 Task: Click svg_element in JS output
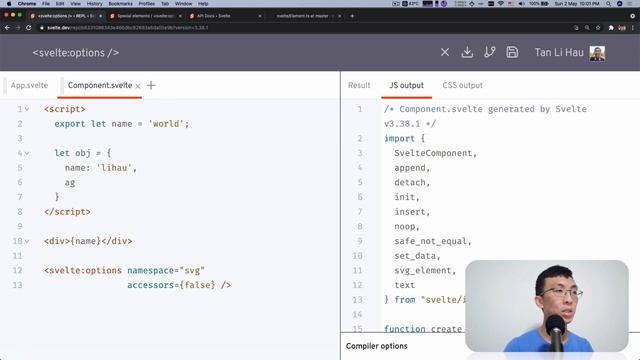click(422, 270)
